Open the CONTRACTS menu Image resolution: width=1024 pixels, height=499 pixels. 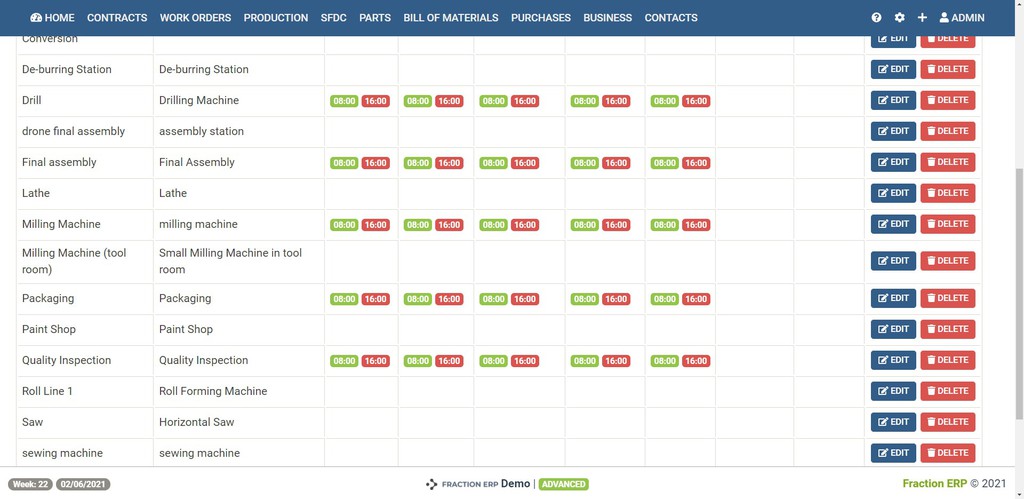point(117,18)
